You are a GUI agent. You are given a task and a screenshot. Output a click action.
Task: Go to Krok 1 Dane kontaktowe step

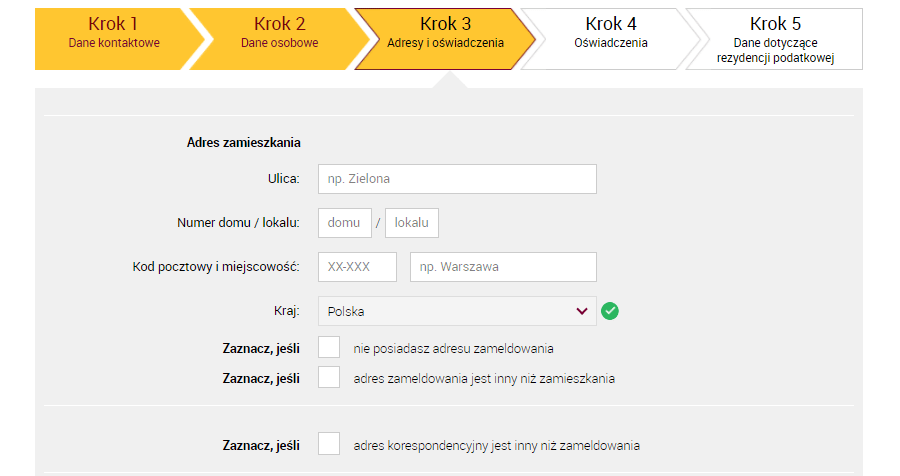[114, 39]
